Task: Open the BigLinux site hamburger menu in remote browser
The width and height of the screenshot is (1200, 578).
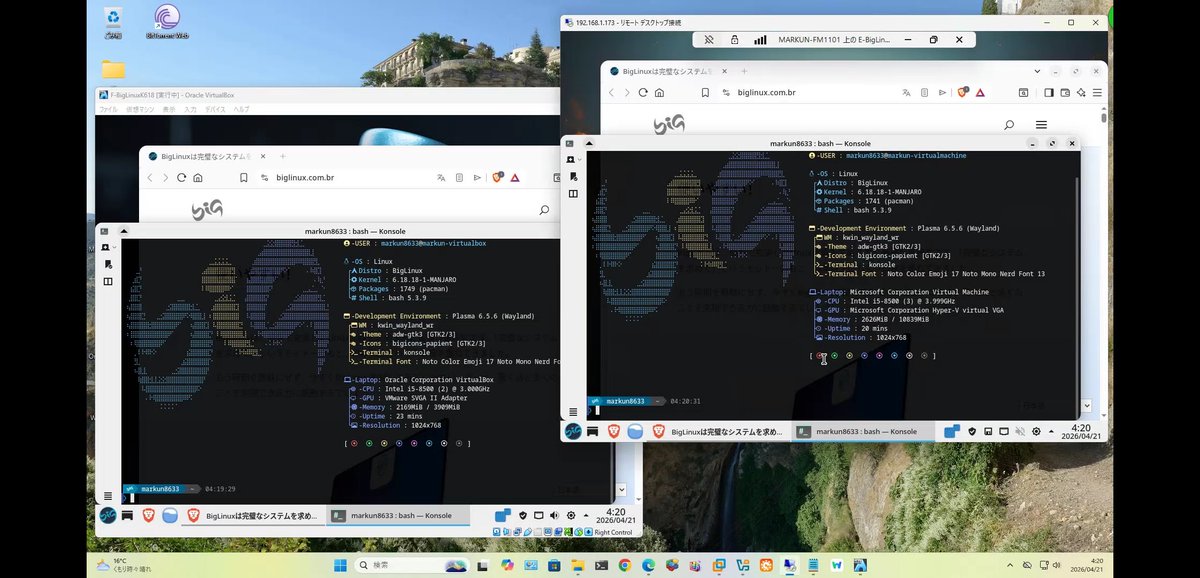Action: pyautogui.click(x=1041, y=125)
